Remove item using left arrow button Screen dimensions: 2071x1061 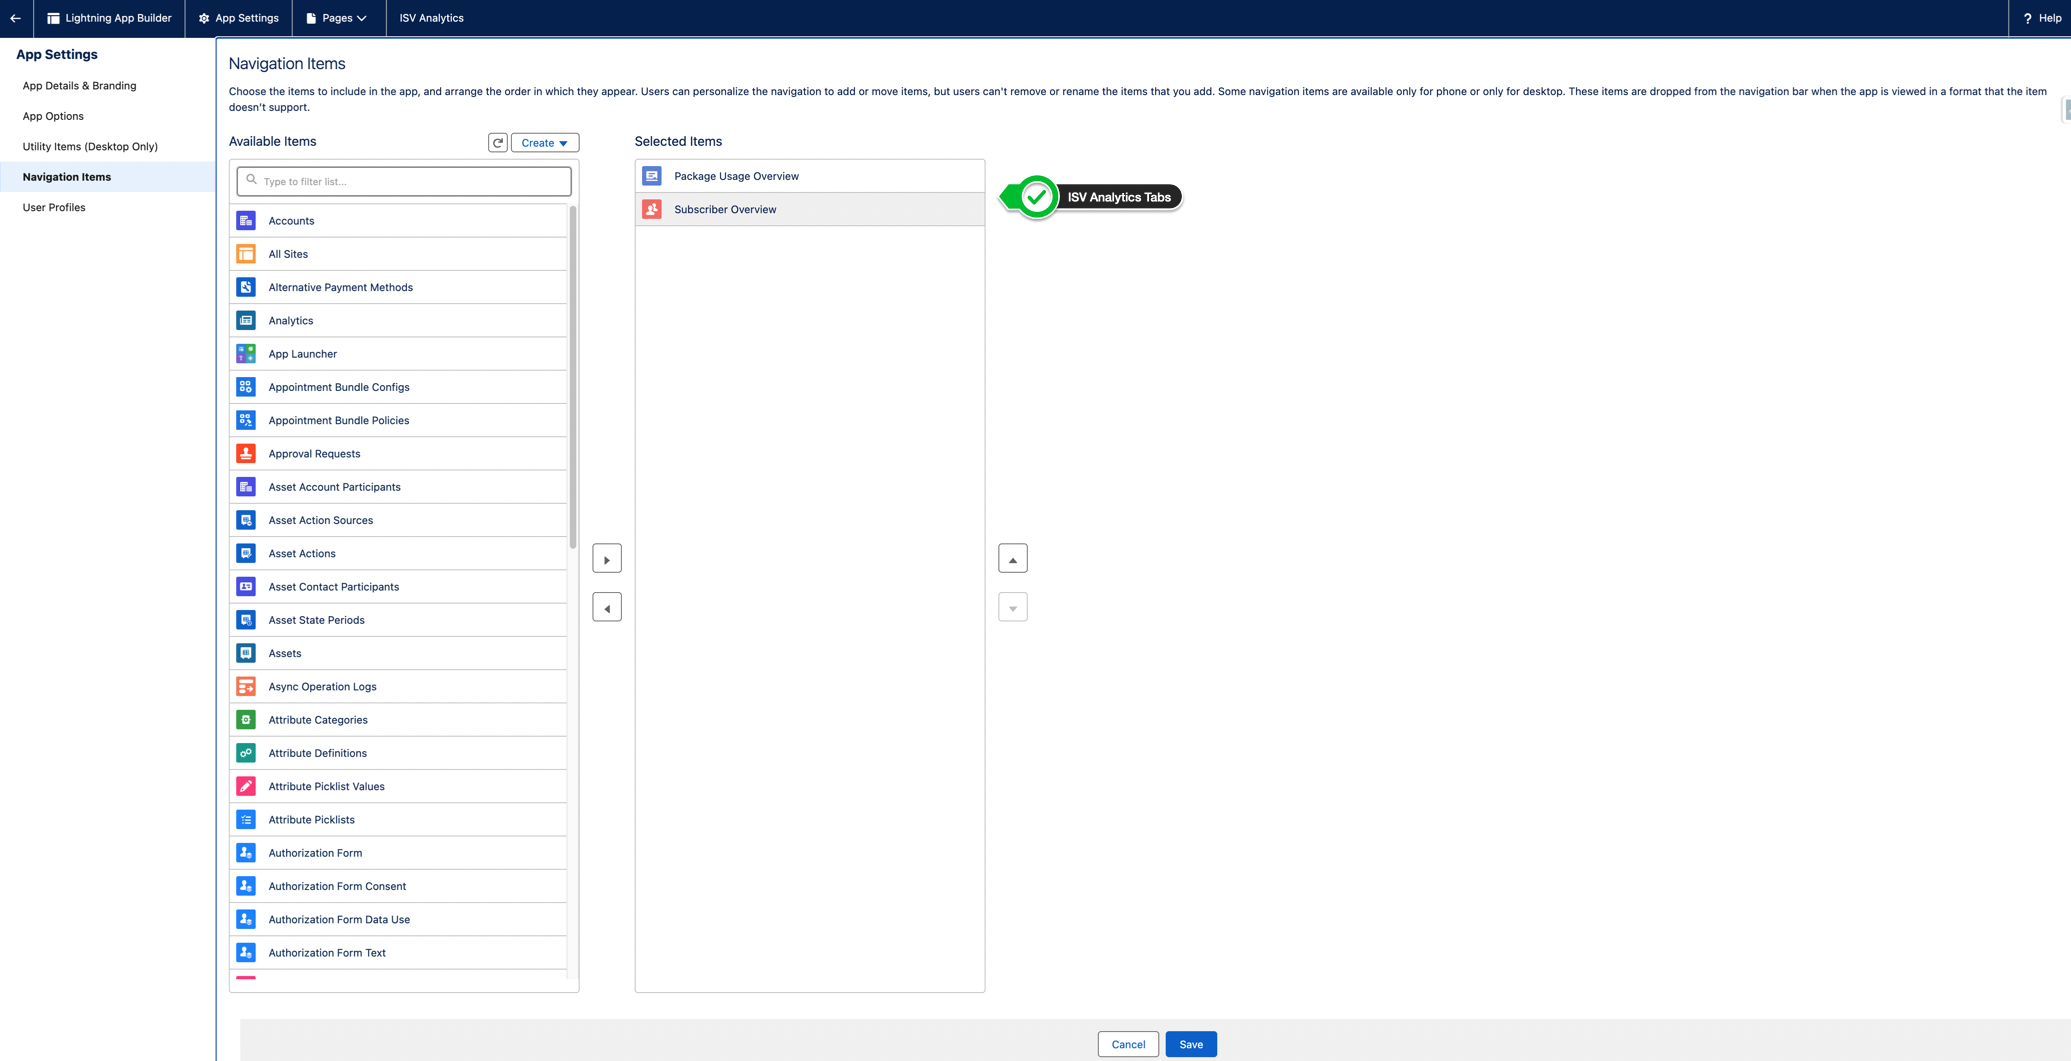[607, 608]
